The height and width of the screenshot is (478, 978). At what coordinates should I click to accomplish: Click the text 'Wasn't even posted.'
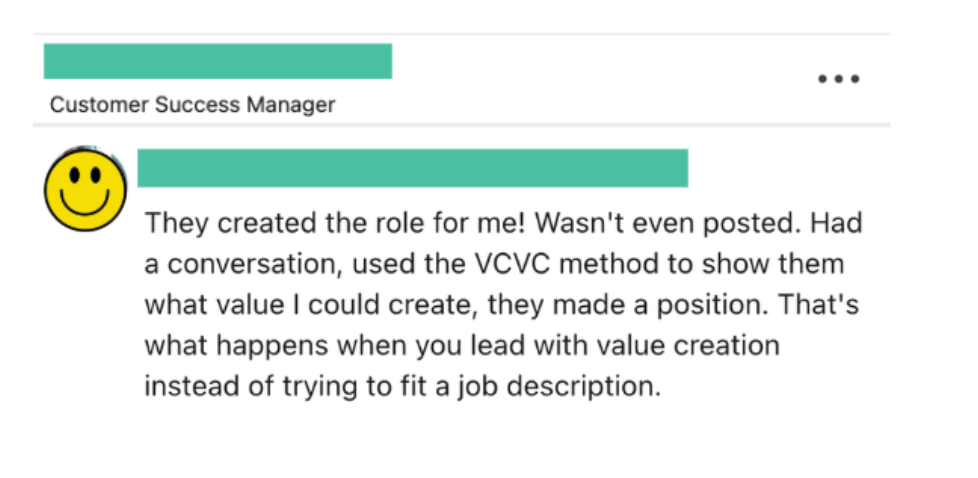pos(678,223)
